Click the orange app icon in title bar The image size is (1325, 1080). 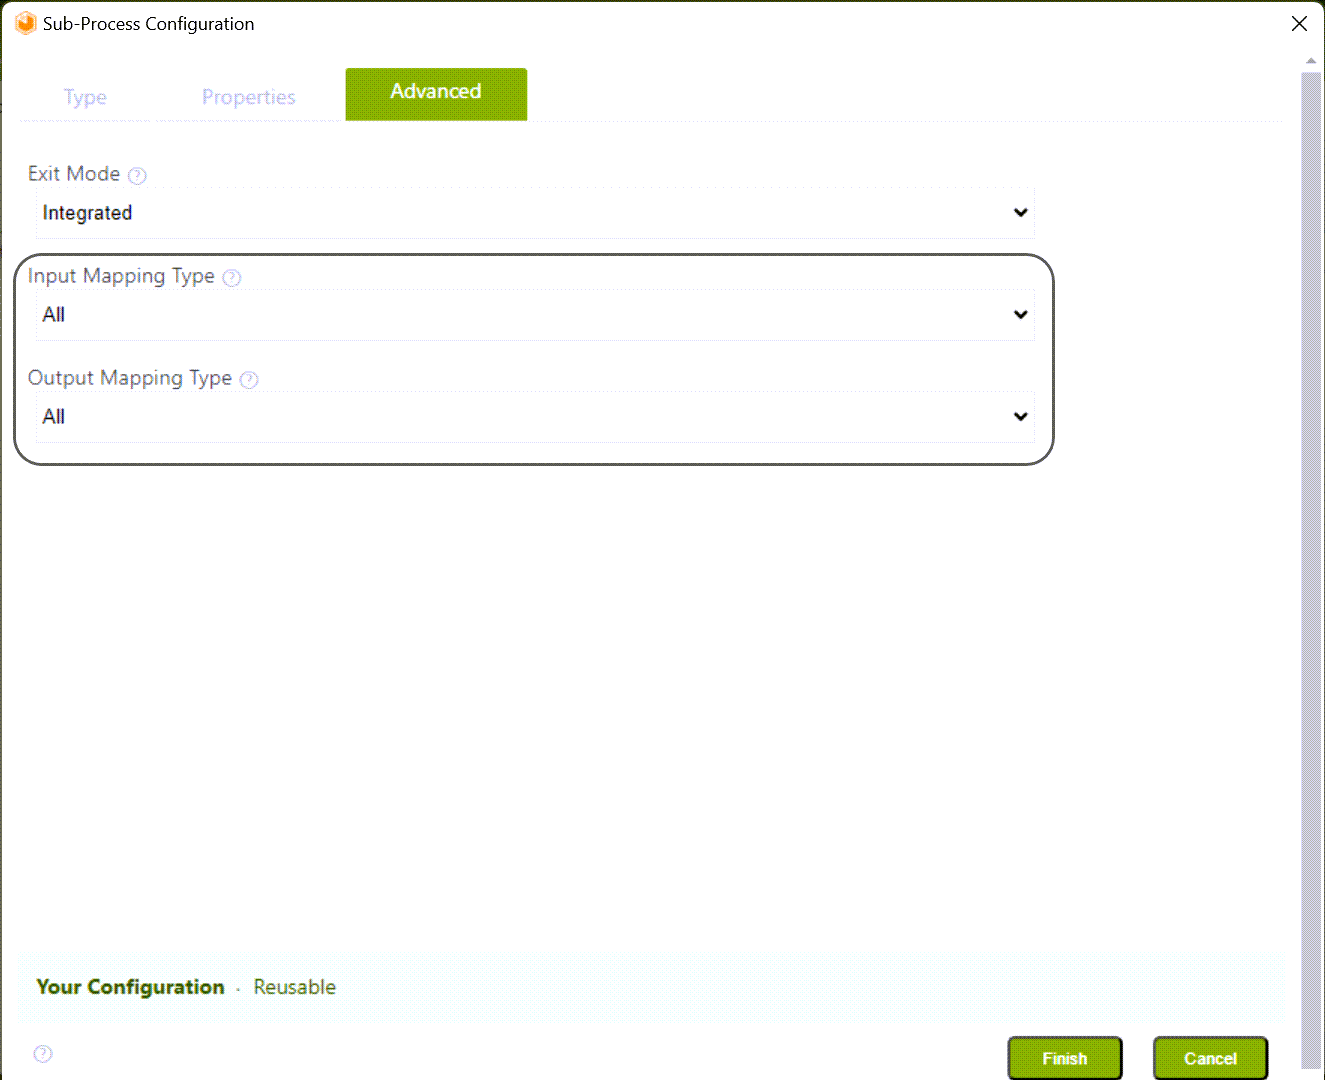coord(26,24)
